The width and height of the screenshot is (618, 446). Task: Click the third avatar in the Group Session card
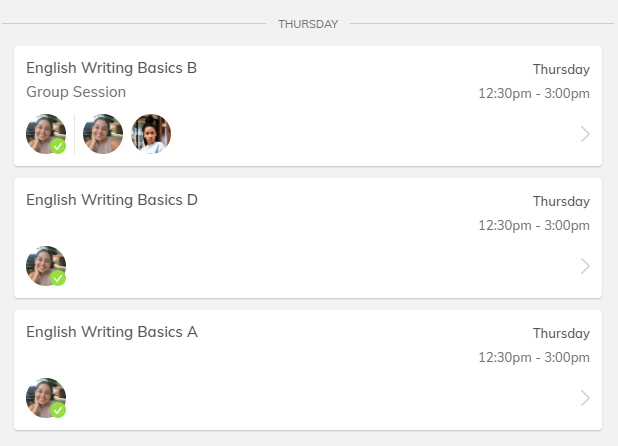(x=151, y=134)
